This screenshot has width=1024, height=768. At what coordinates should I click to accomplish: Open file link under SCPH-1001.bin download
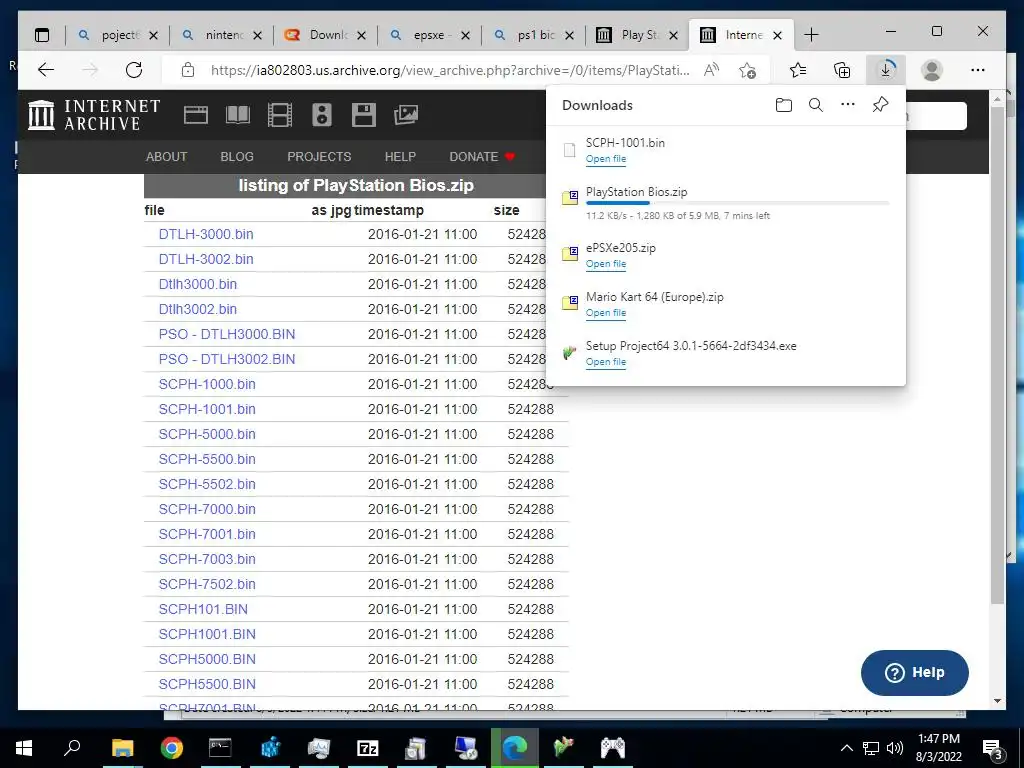click(x=606, y=159)
